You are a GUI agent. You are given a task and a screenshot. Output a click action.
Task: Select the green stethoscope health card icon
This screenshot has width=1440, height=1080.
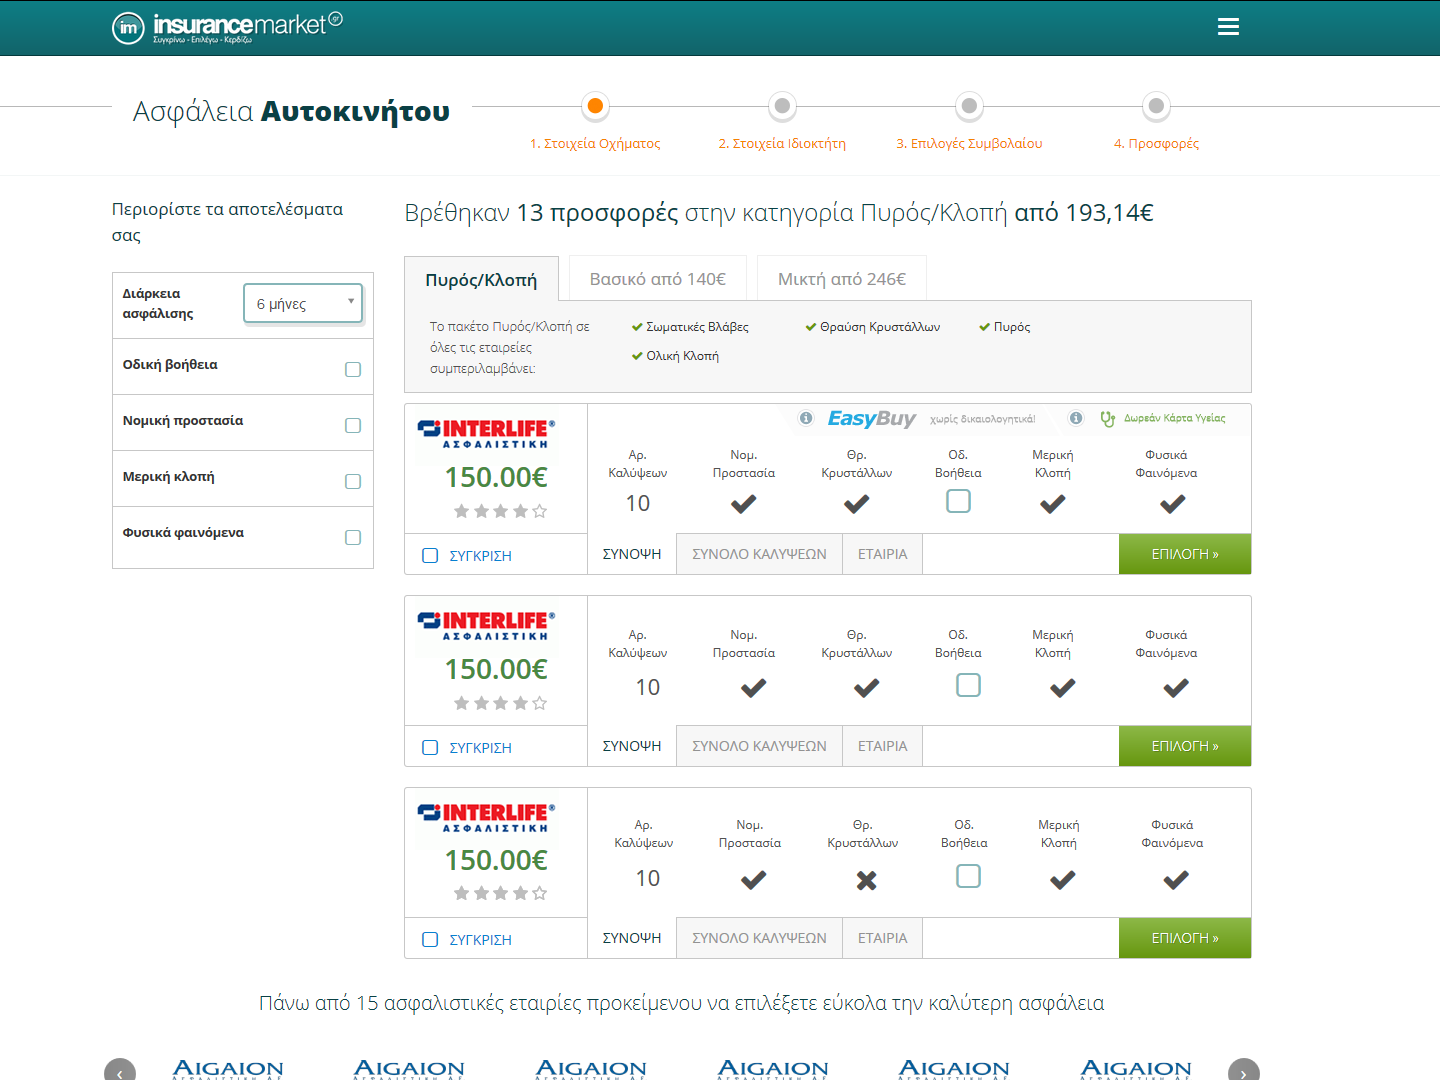1107,419
